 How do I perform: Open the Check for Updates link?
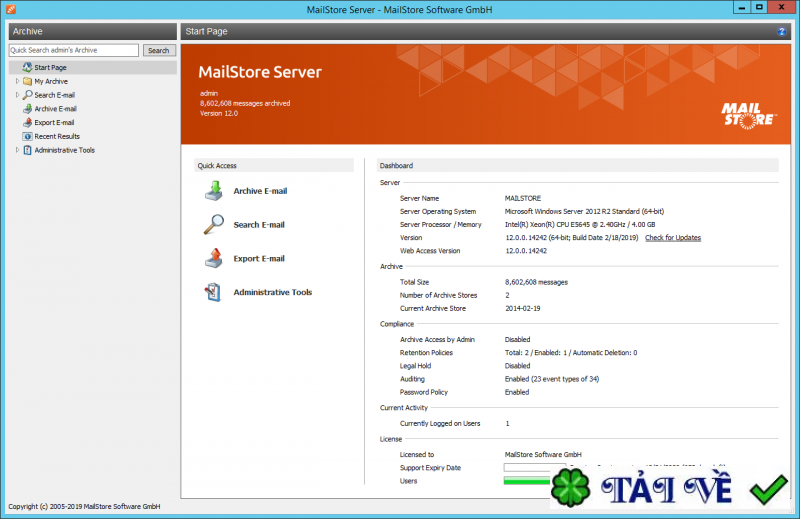(x=672, y=238)
